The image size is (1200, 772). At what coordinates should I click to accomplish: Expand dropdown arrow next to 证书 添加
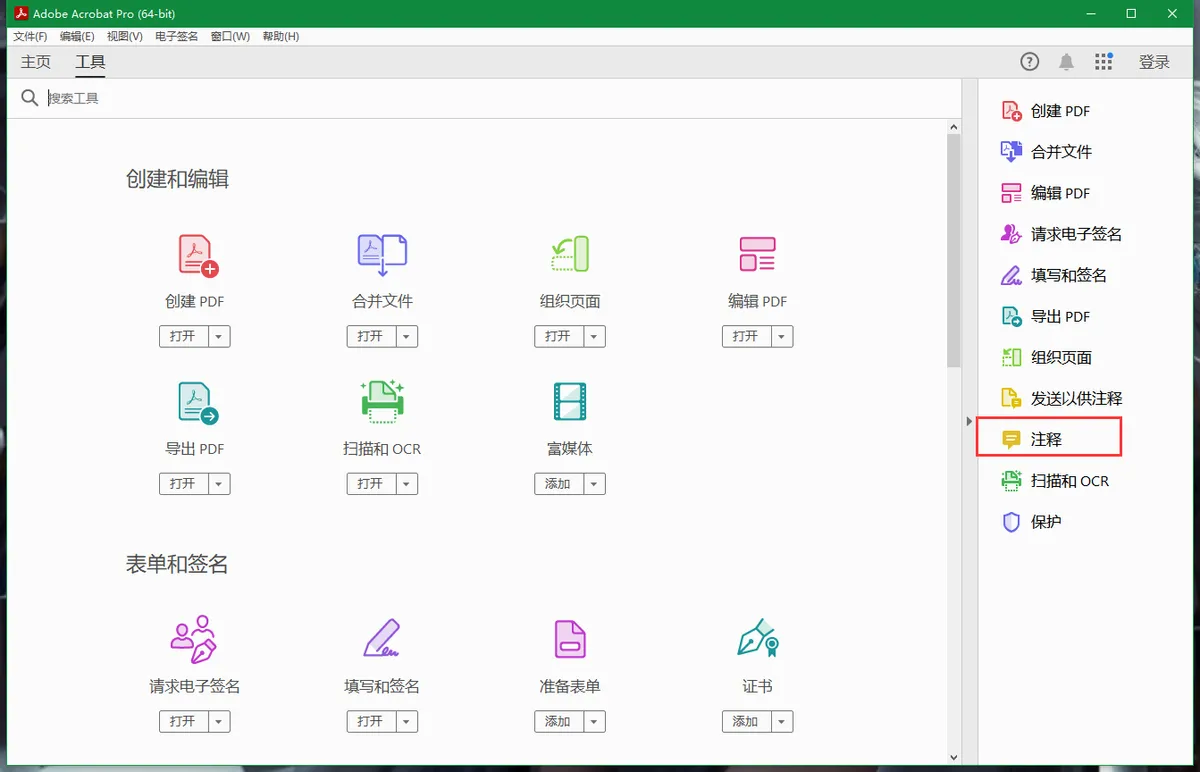pos(782,721)
